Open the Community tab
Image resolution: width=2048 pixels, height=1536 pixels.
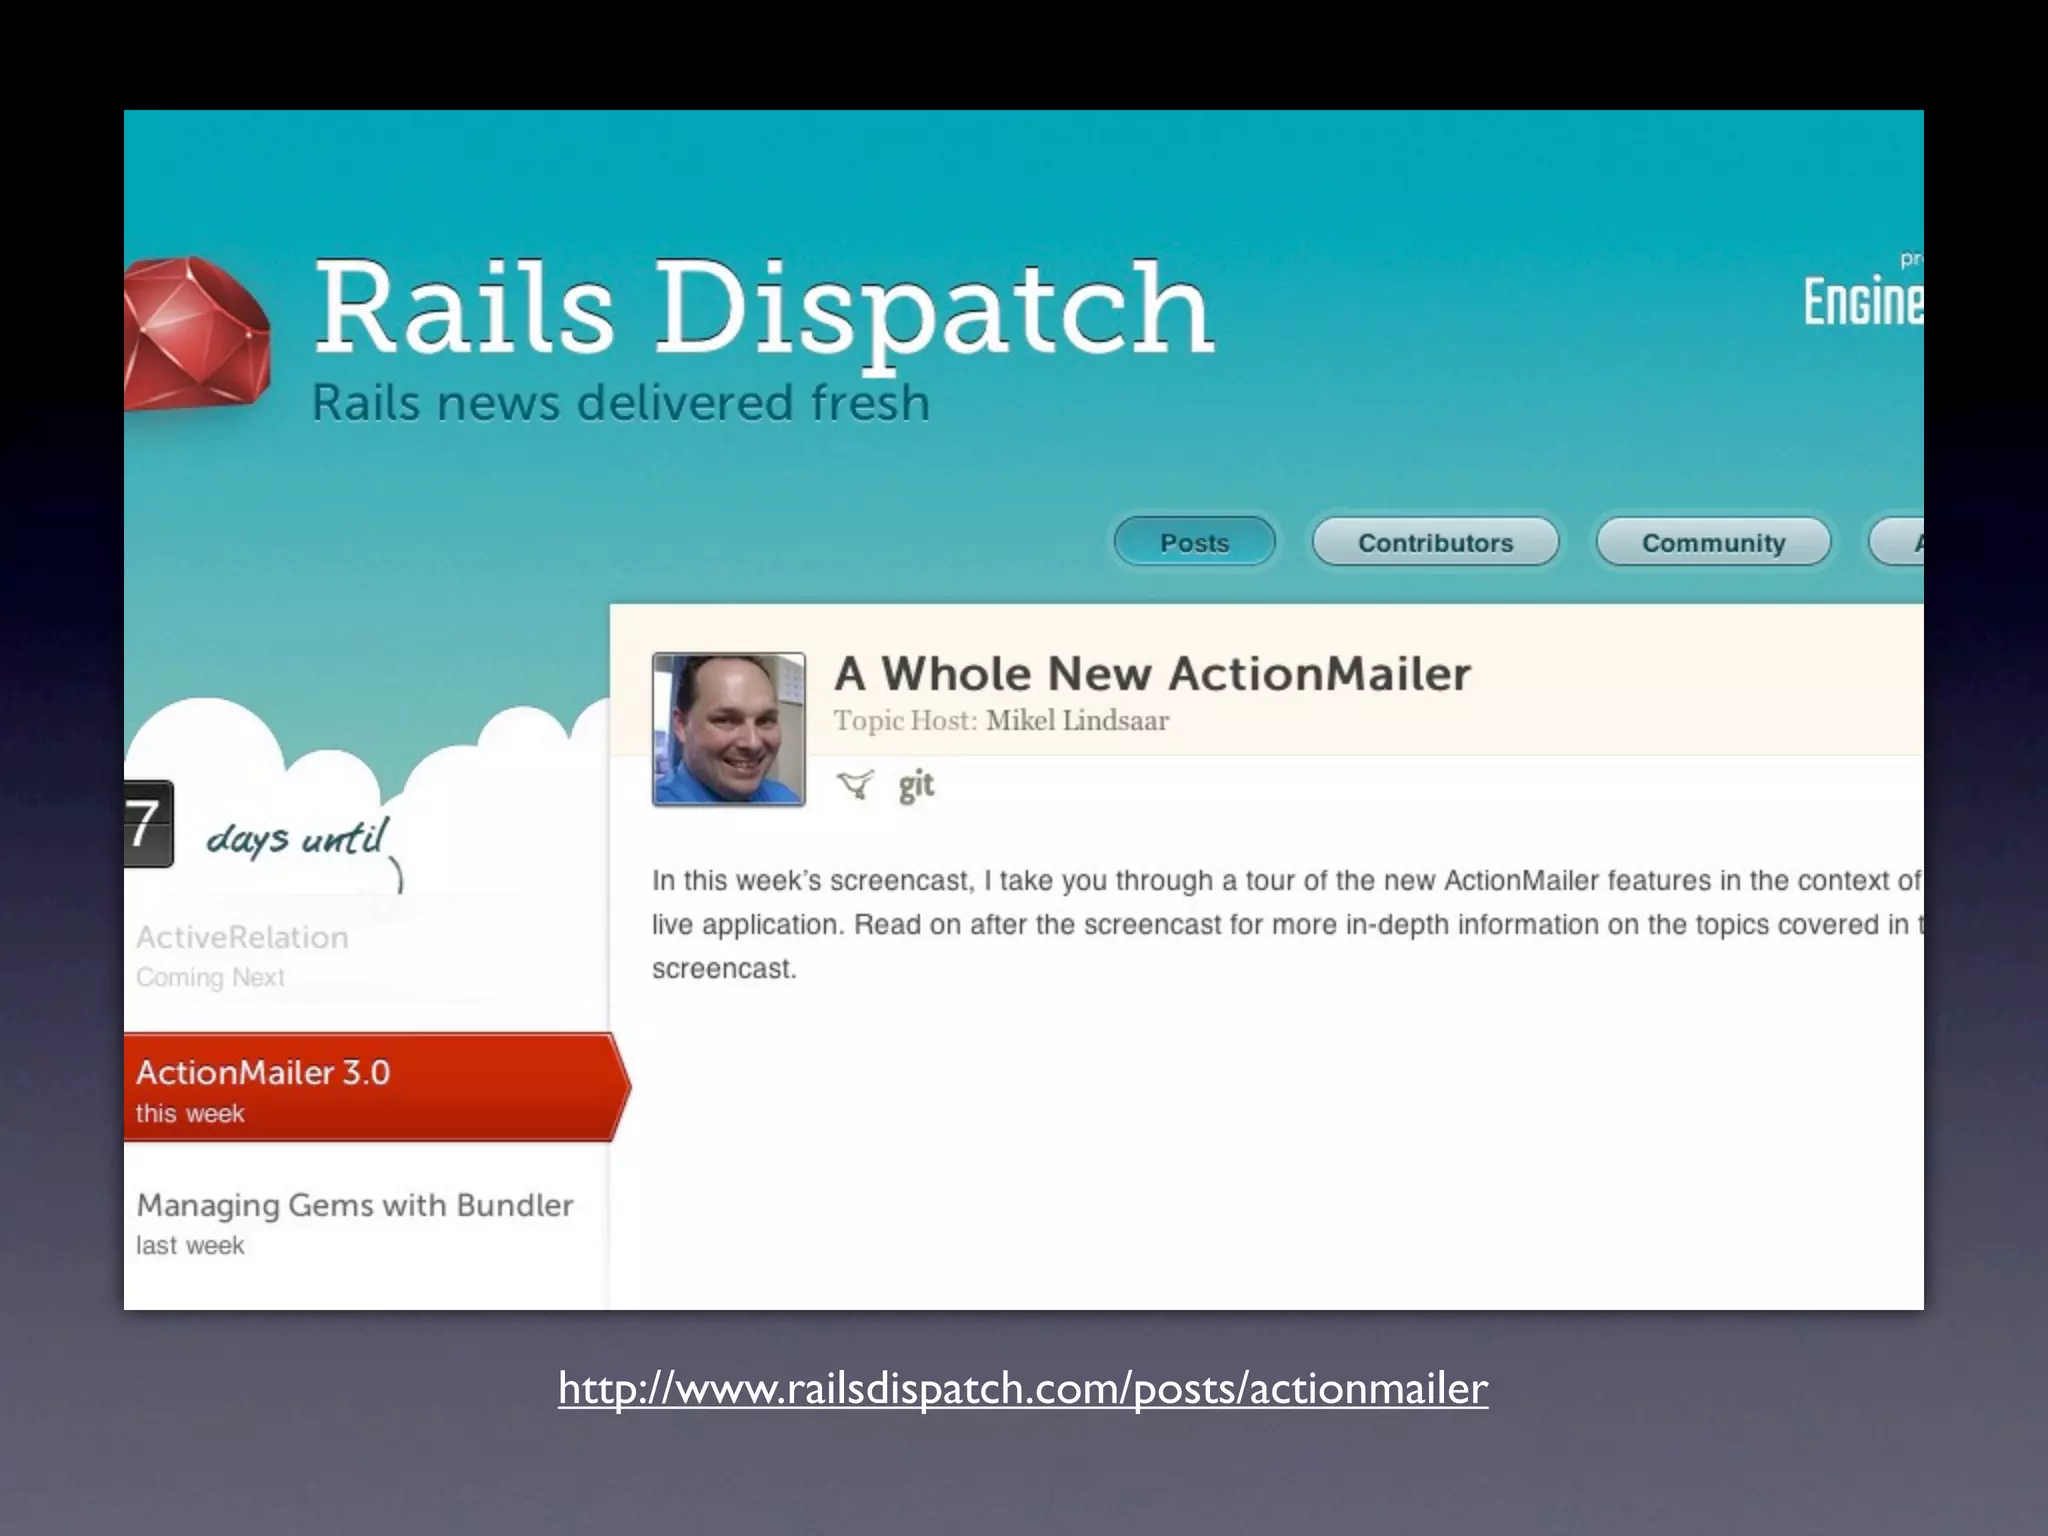click(x=1713, y=542)
